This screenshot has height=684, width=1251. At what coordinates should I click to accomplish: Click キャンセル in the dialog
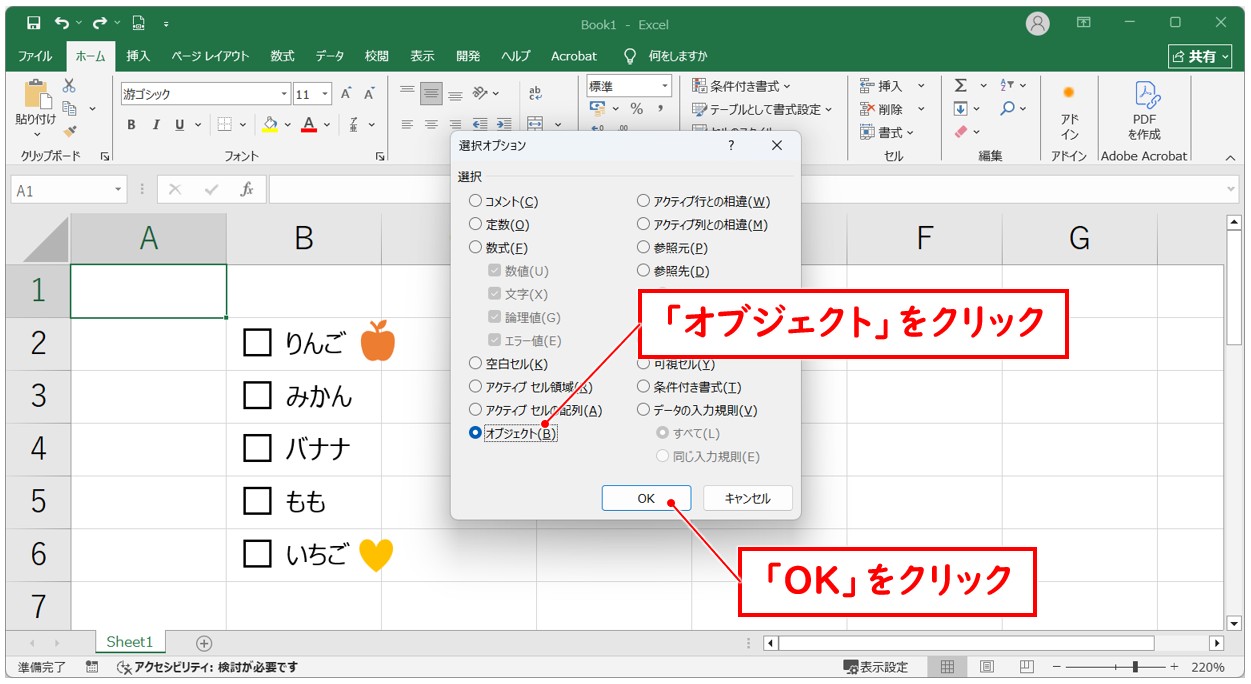coord(748,498)
